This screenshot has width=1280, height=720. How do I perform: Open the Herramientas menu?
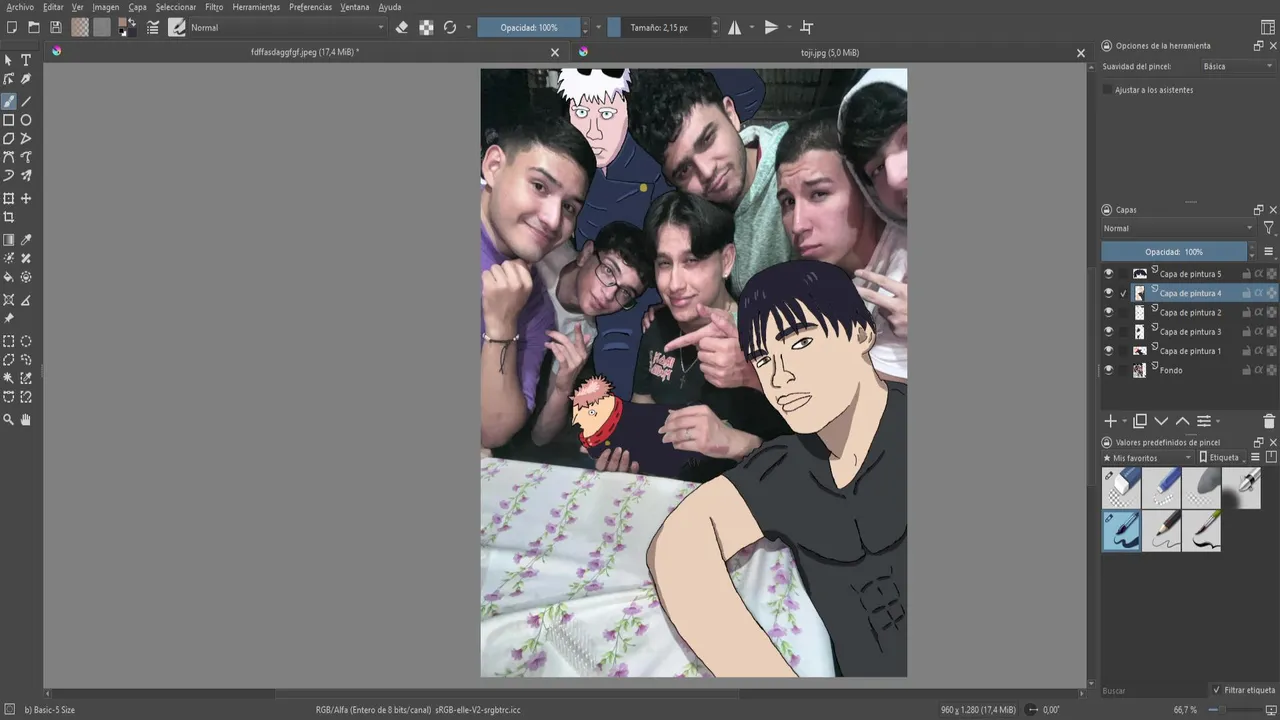(x=256, y=7)
